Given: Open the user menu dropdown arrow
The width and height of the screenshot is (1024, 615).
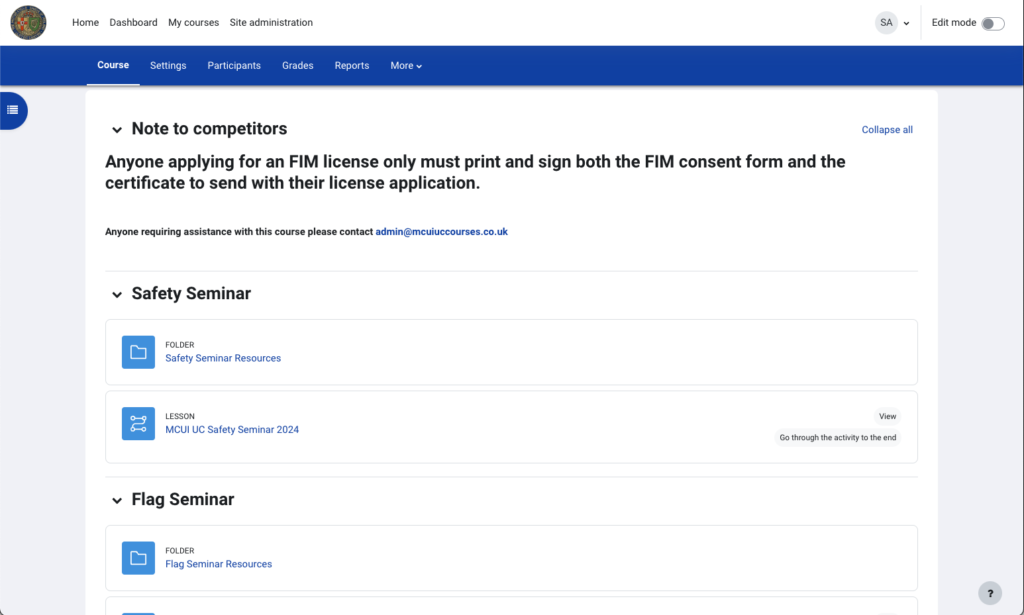Looking at the screenshot, I should coord(906,23).
